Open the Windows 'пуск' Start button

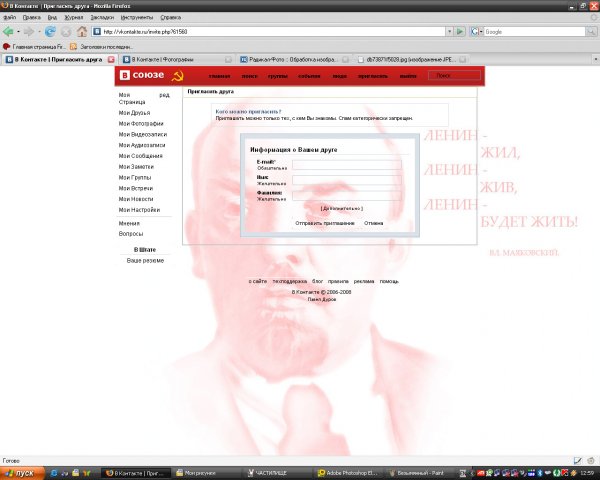coord(22,473)
